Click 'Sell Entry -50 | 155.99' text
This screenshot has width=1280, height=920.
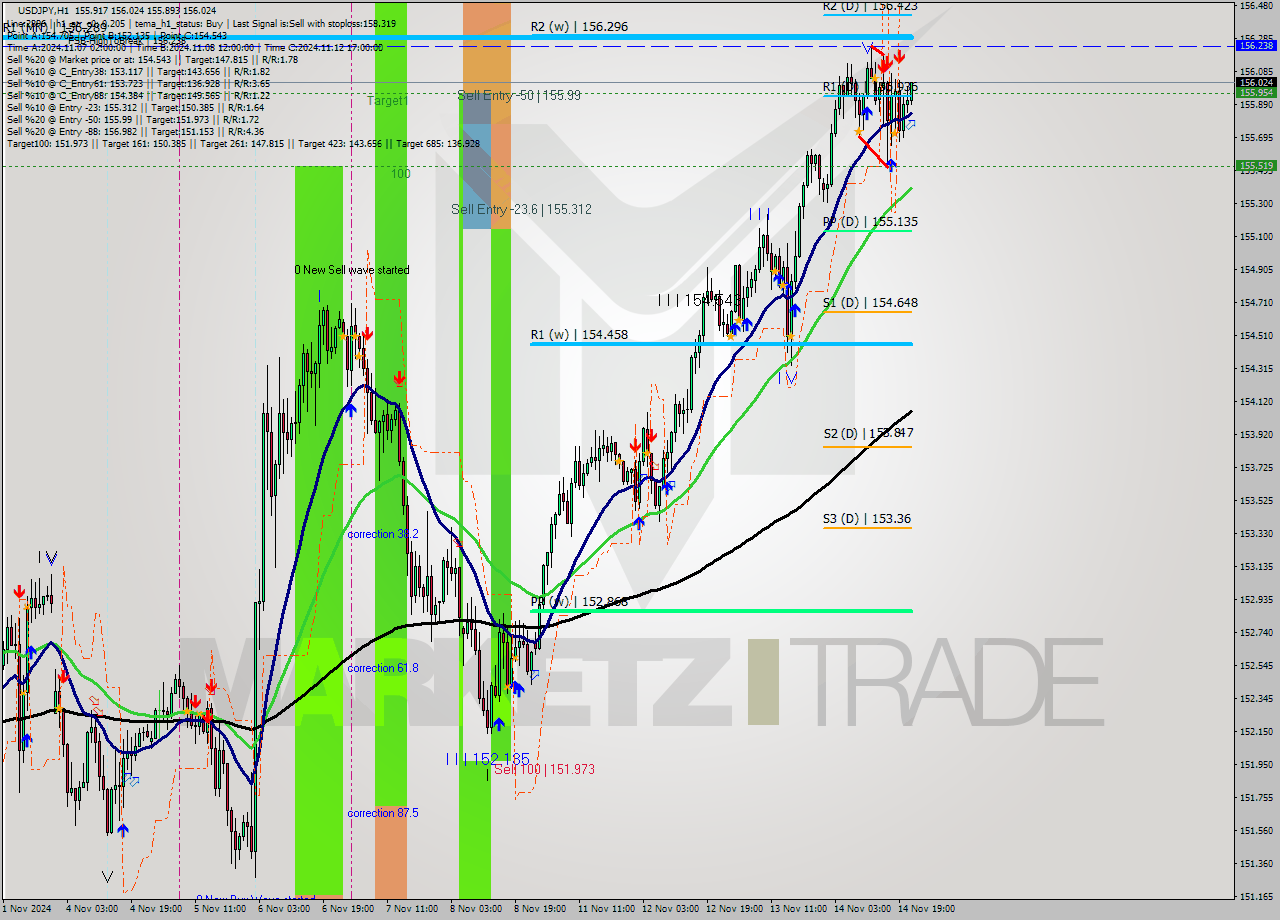519,95
